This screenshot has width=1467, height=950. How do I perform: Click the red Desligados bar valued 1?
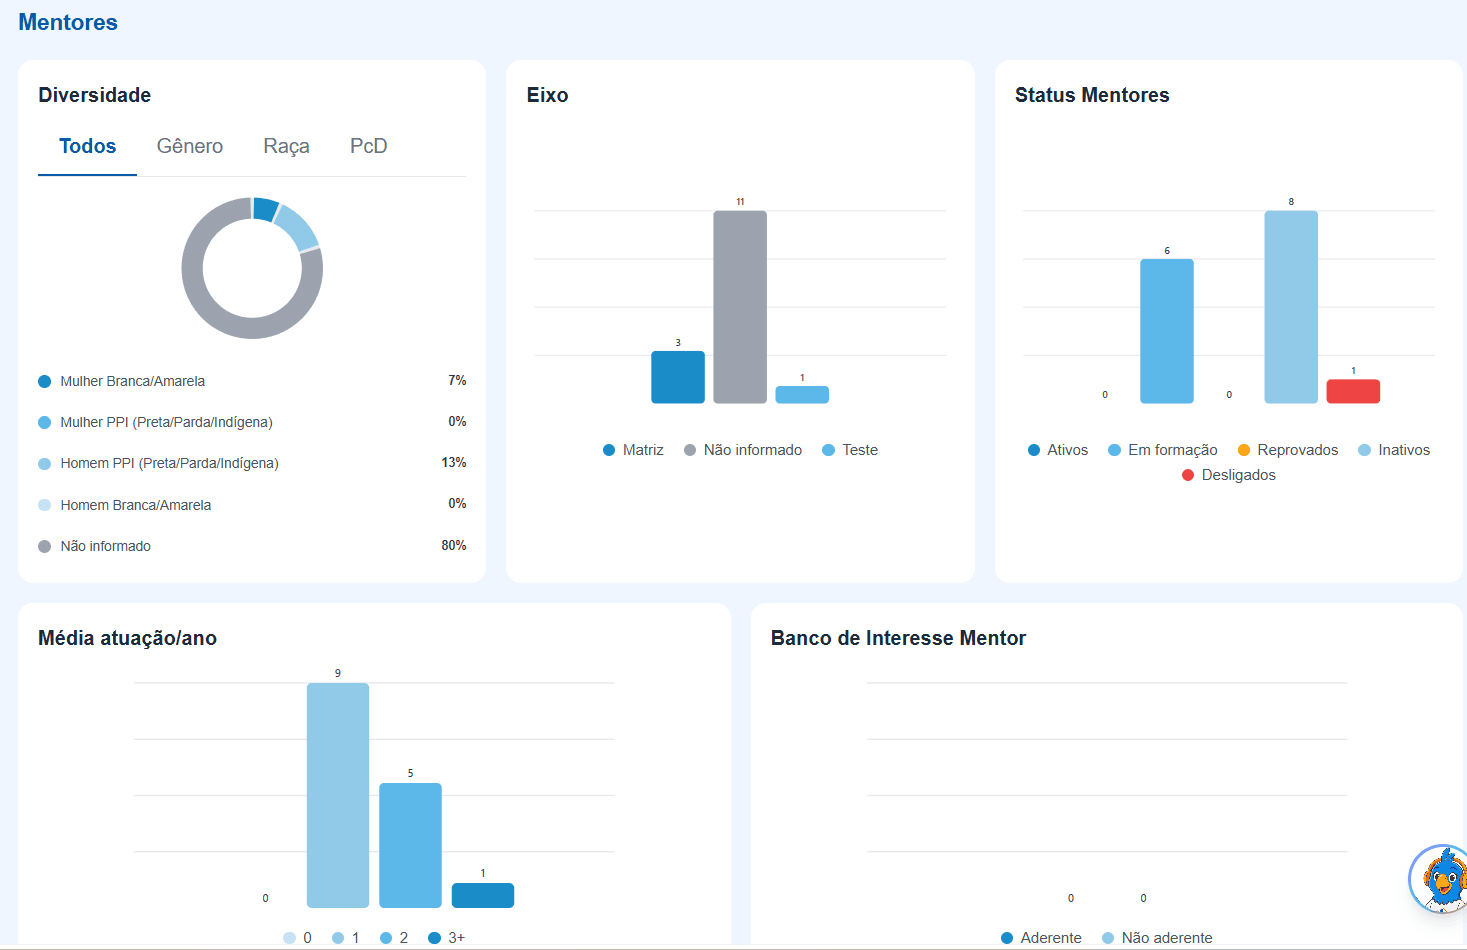1353,391
